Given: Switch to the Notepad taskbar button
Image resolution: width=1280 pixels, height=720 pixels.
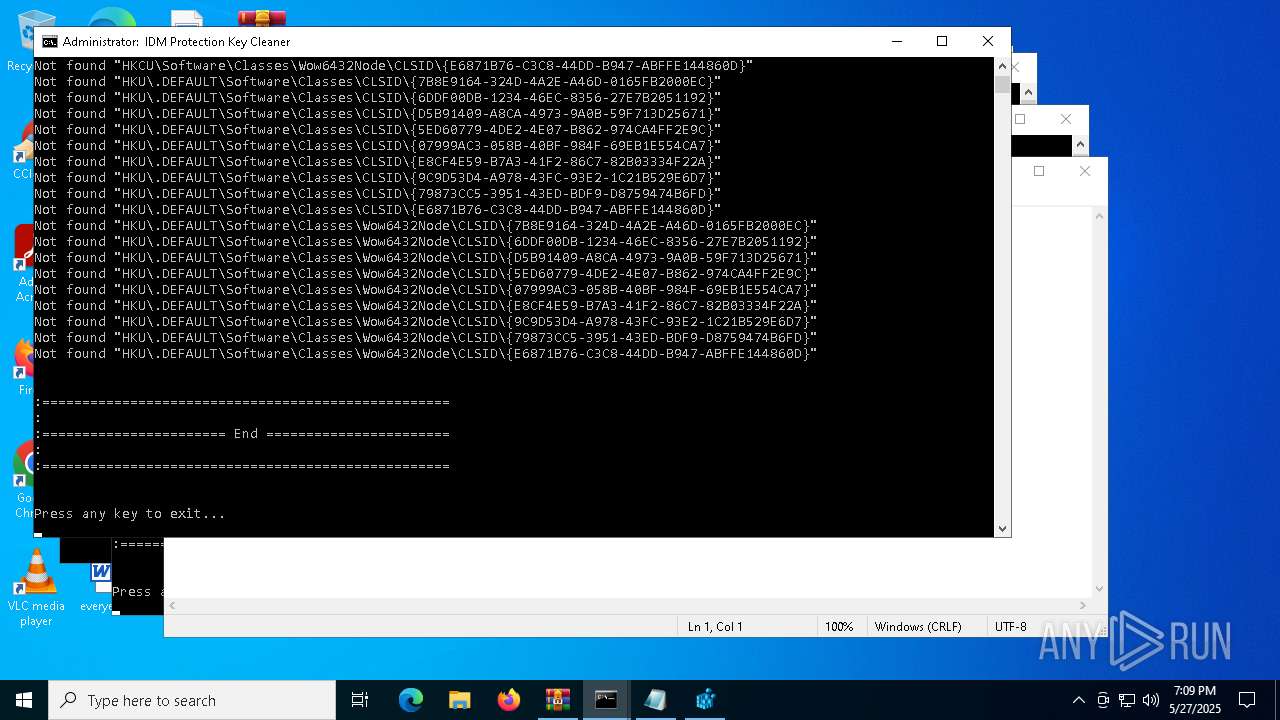Looking at the screenshot, I should 656,700.
